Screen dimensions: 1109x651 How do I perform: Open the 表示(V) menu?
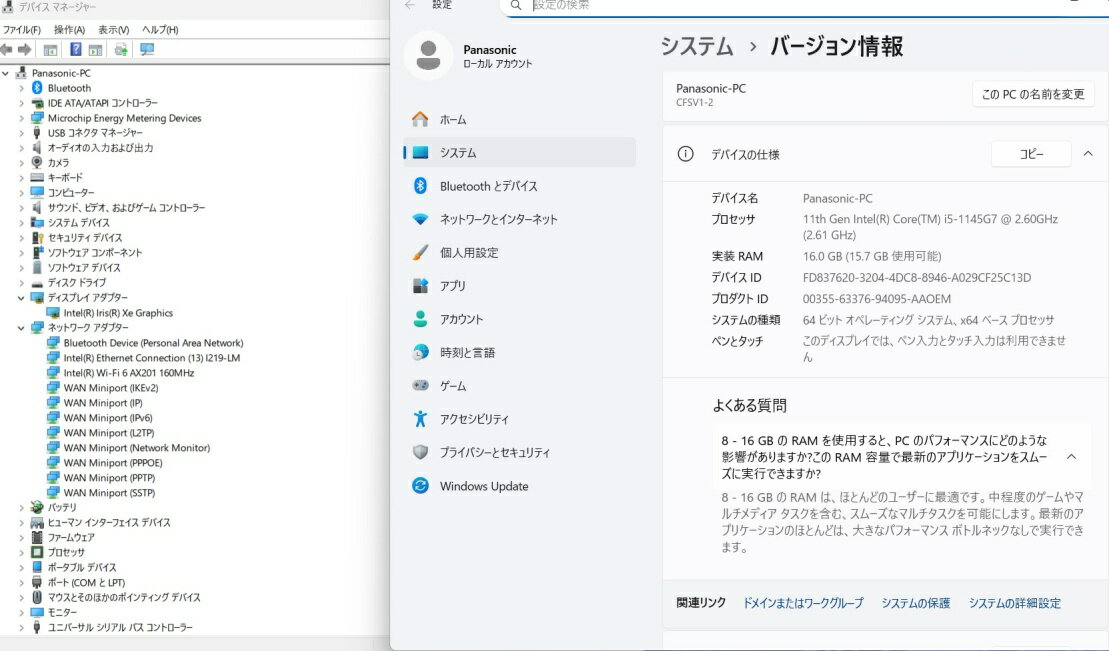[113, 30]
